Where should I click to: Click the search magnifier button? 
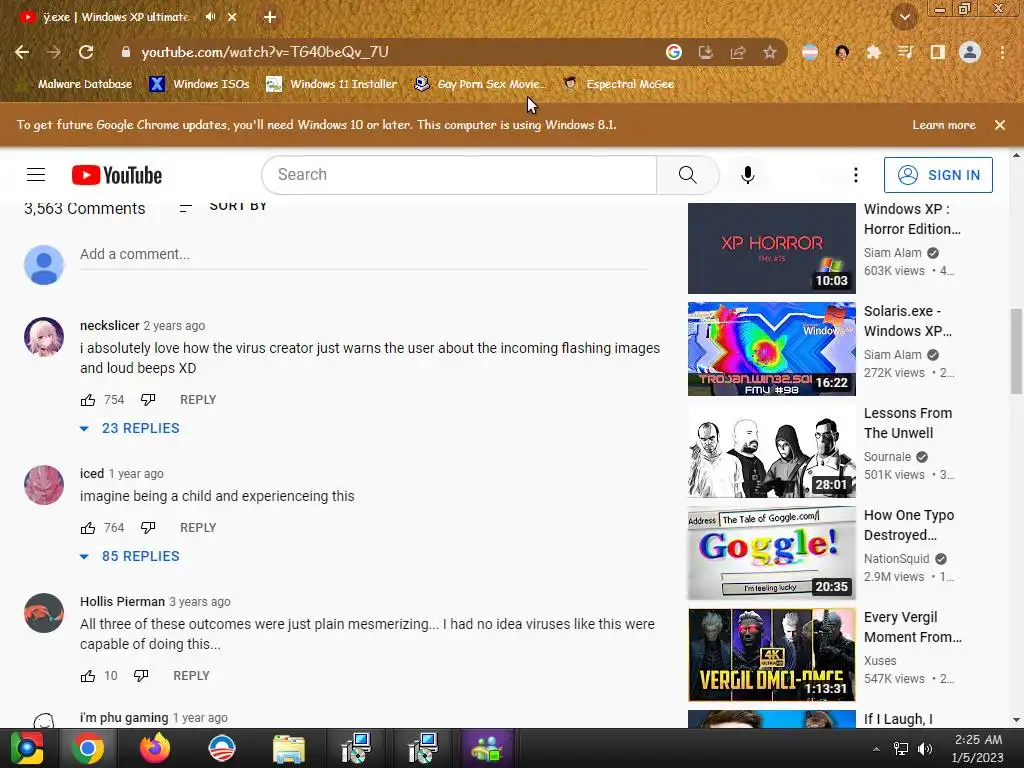coord(688,174)
